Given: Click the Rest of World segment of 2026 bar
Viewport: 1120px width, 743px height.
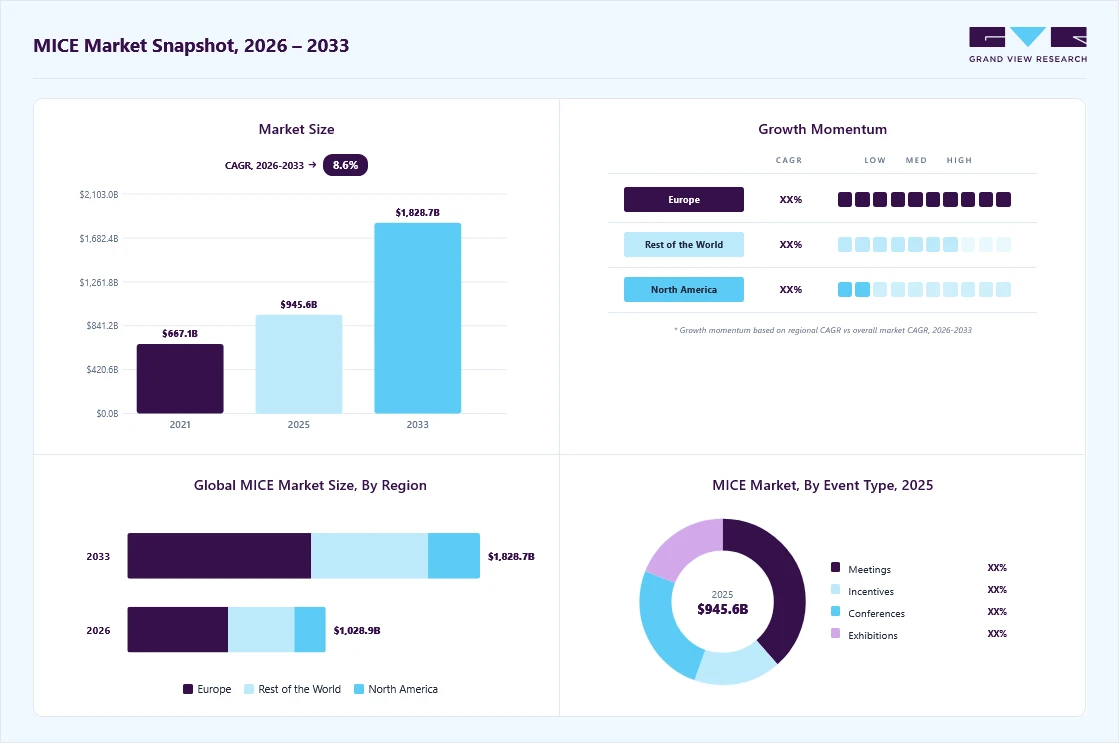Looking at the screenshot, I should (261, 629).
